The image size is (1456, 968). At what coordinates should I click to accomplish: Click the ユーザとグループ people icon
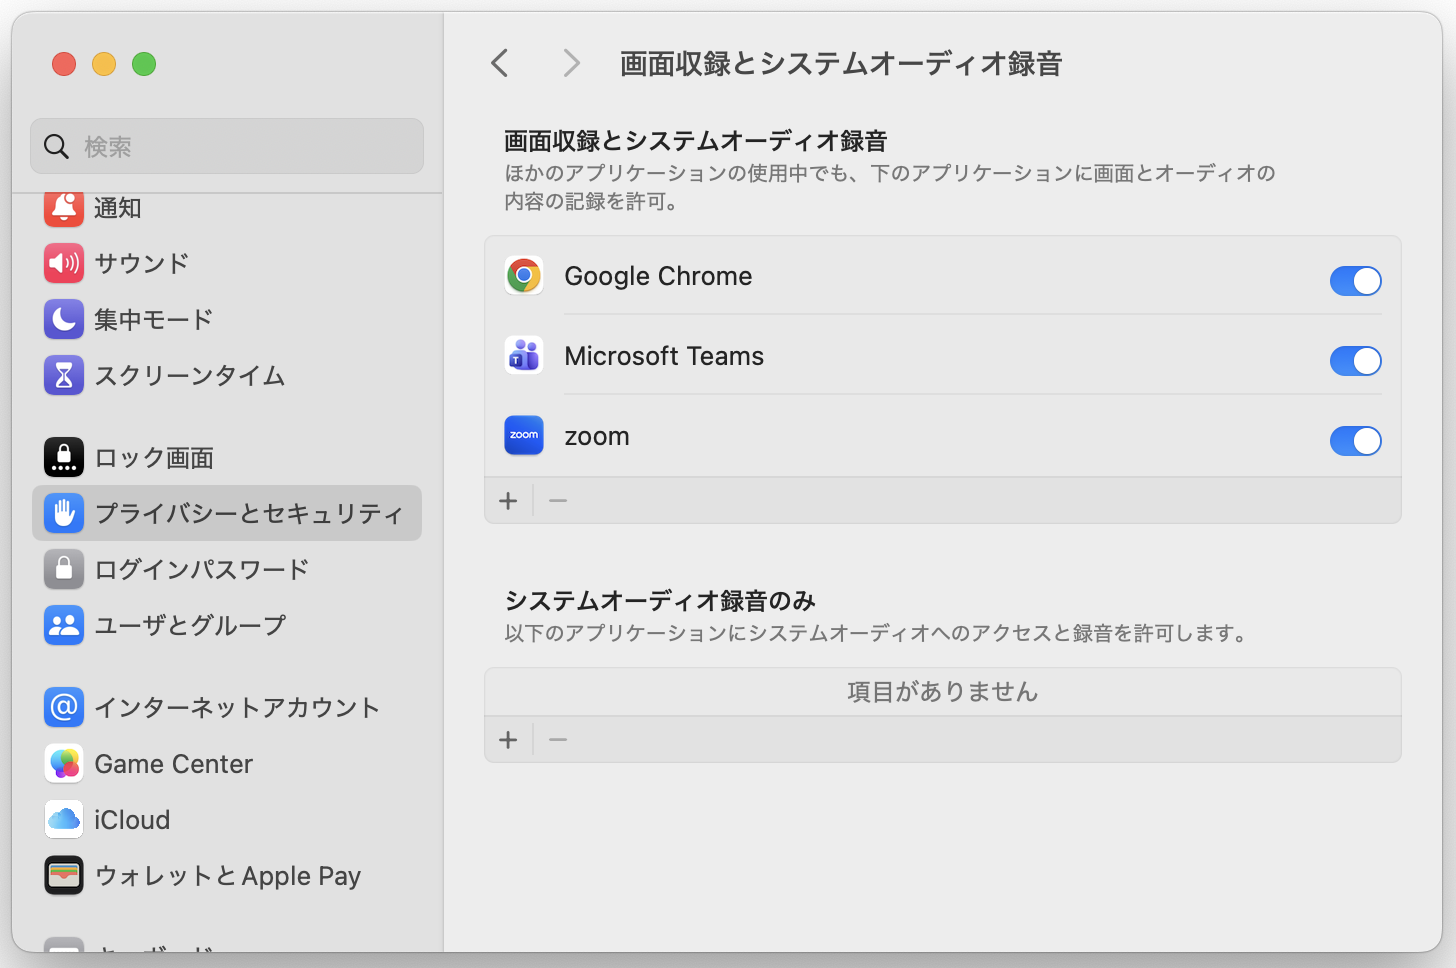[x=64, y=625]
